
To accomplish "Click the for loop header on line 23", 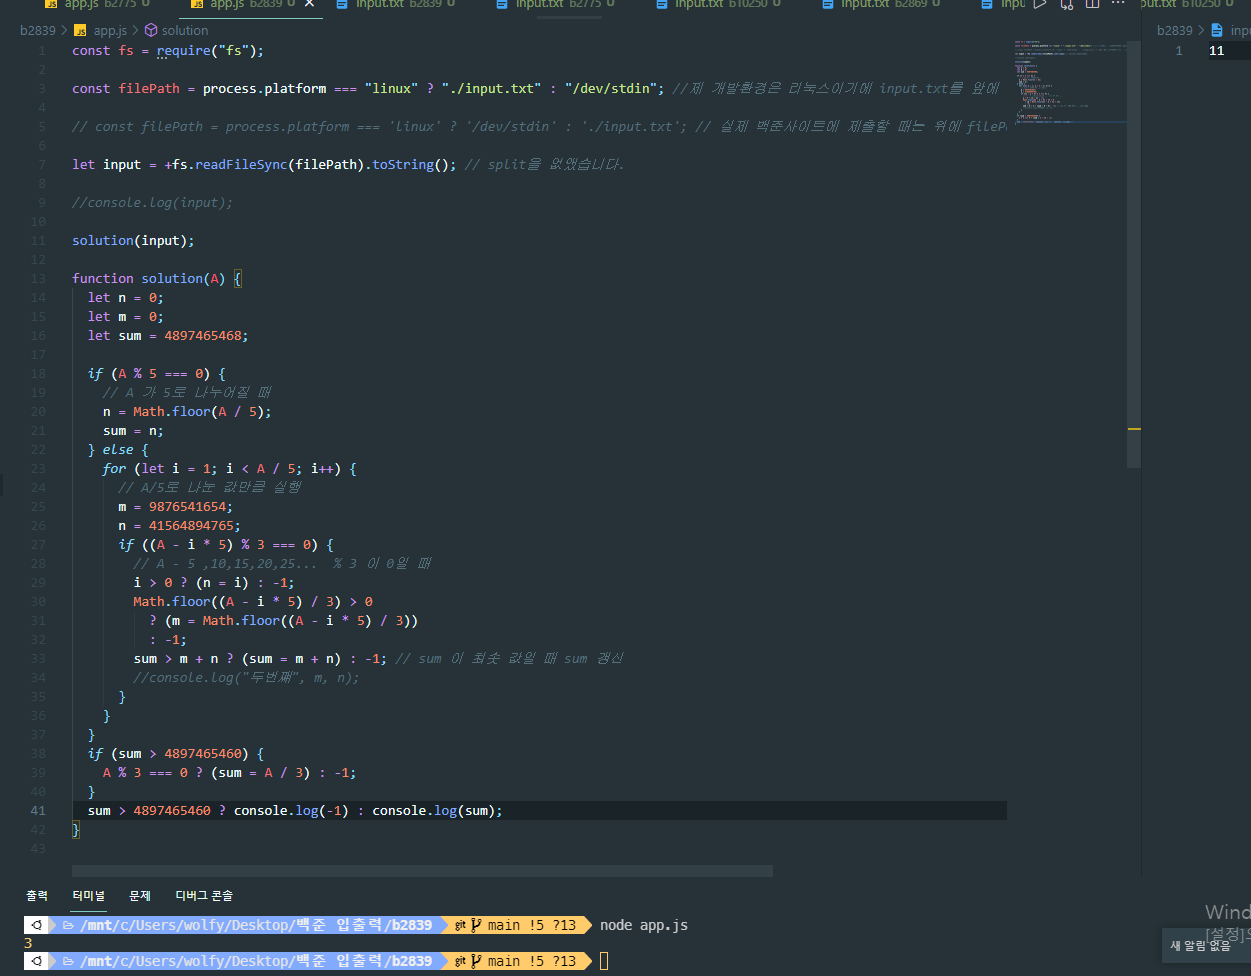I will click(229, 468).
